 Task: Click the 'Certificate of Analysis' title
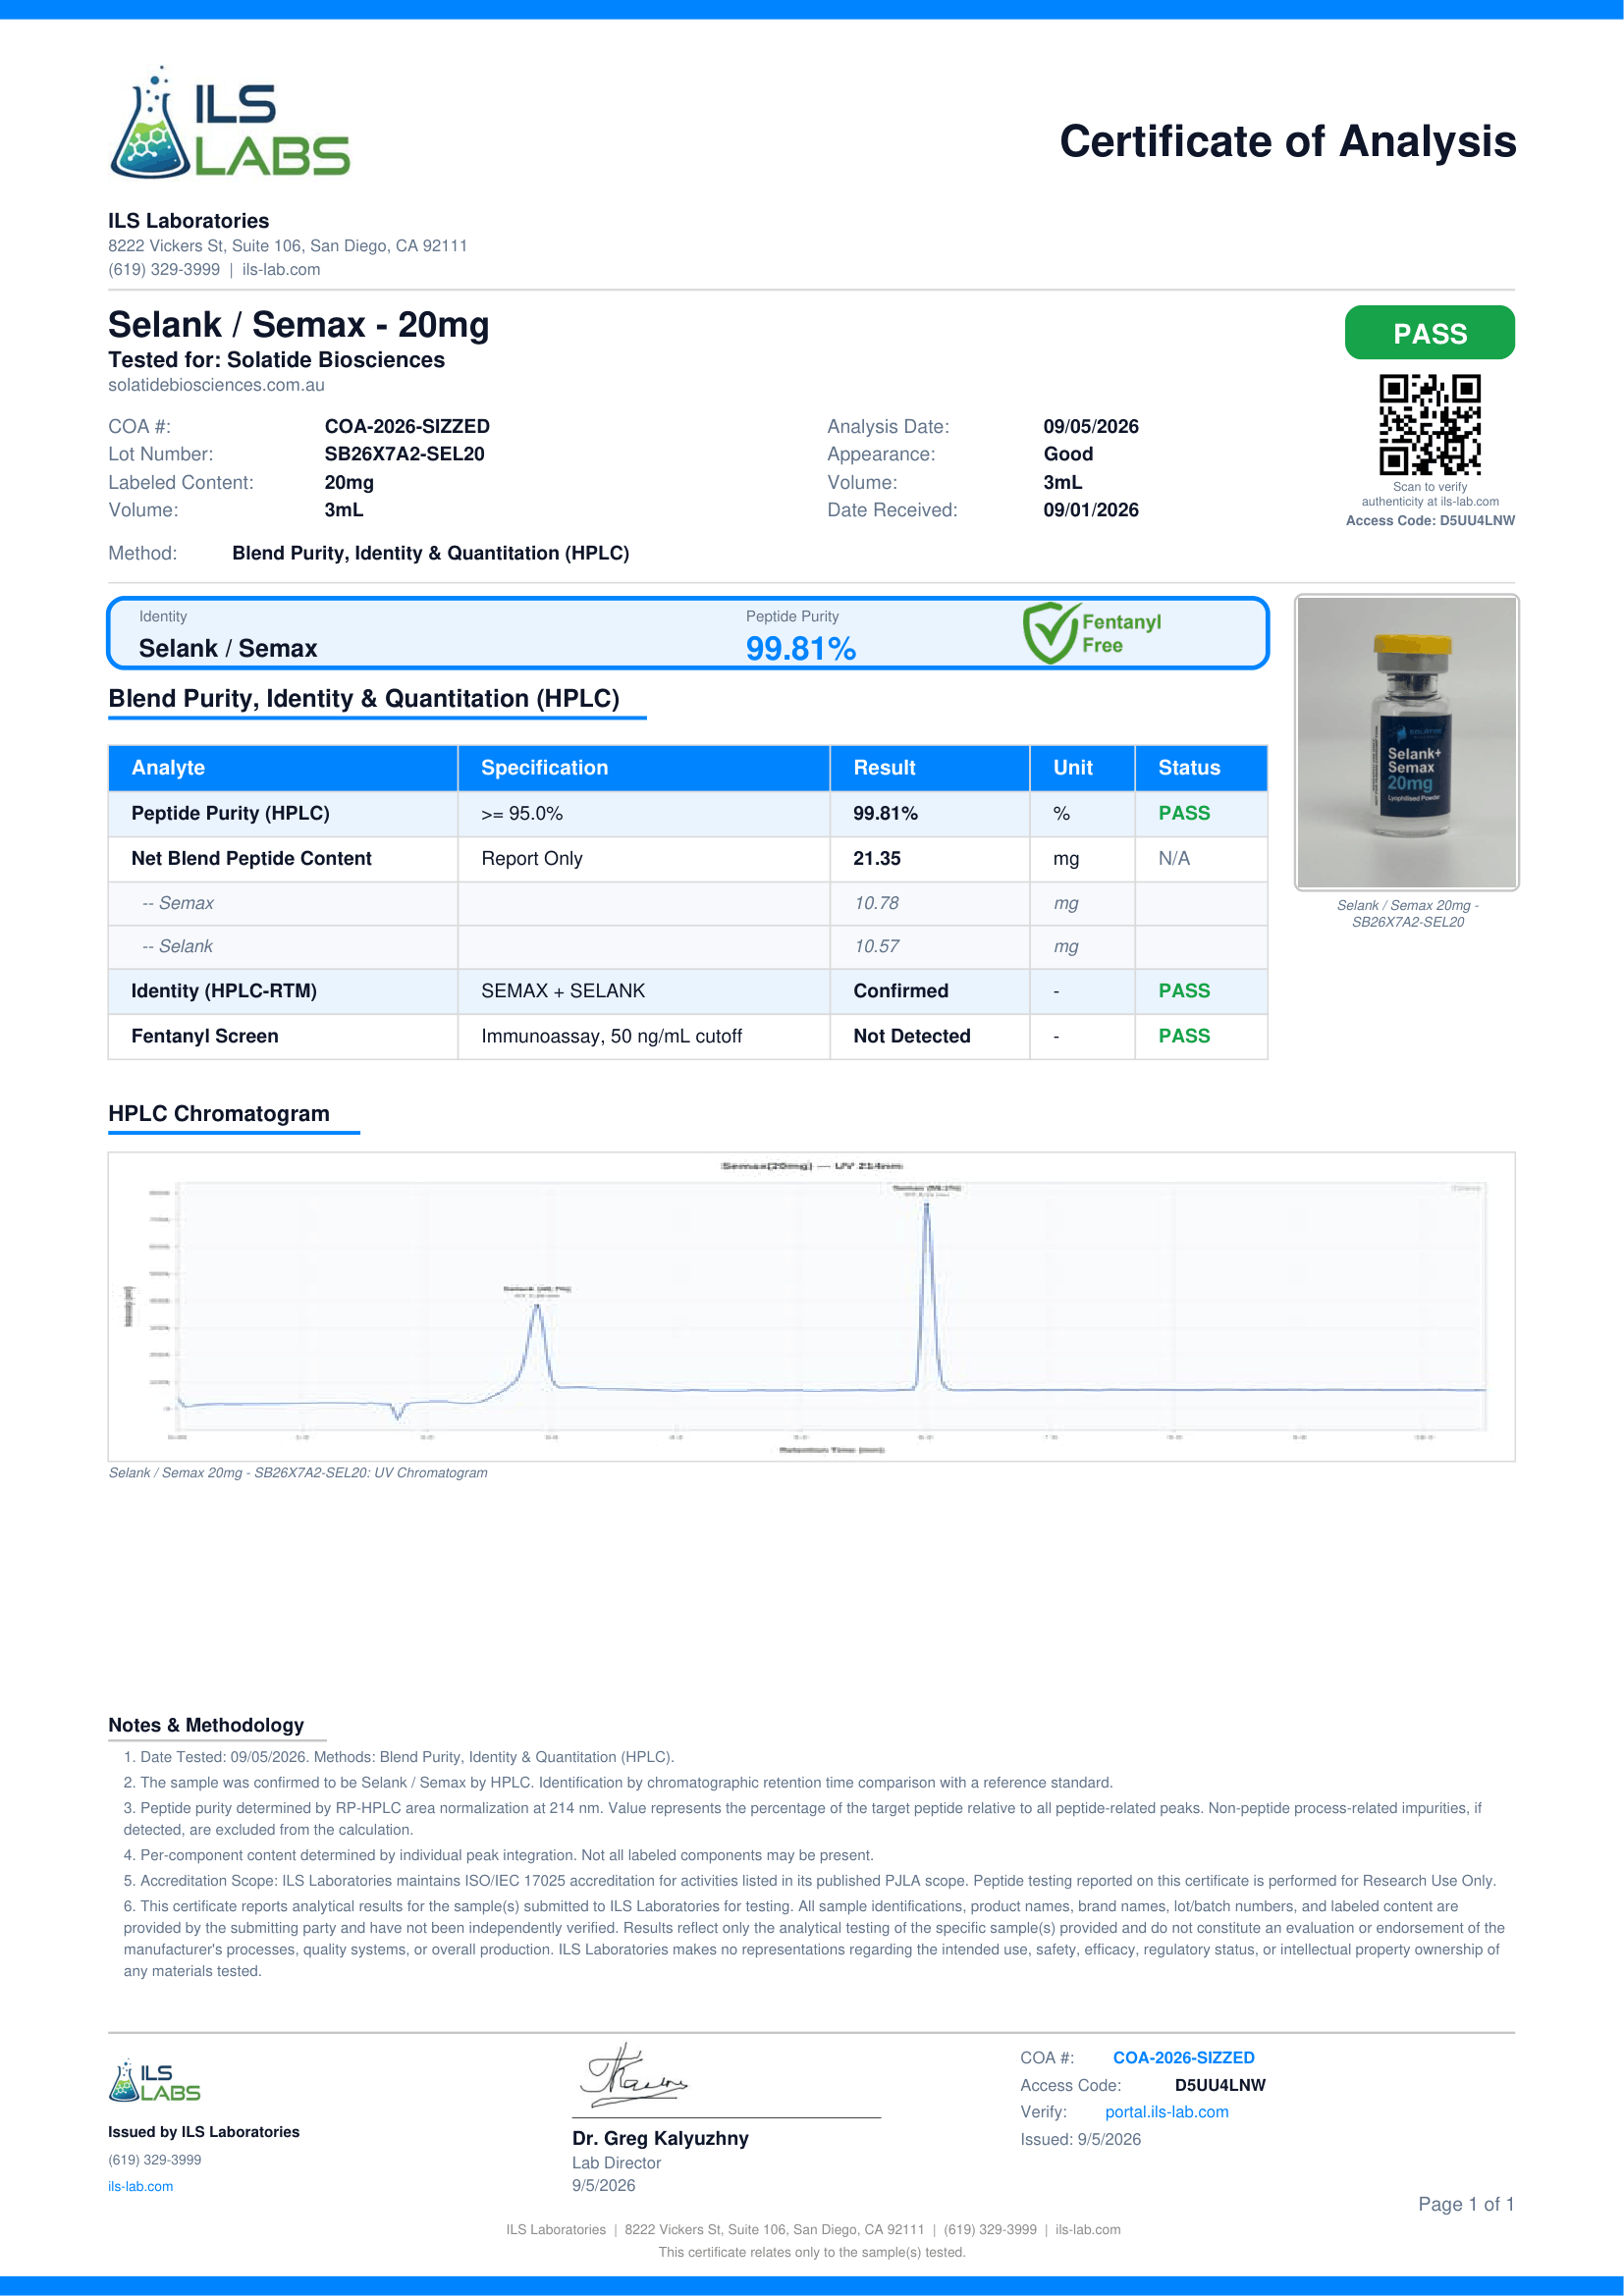pyautogui.click(x=1287, y=142)
